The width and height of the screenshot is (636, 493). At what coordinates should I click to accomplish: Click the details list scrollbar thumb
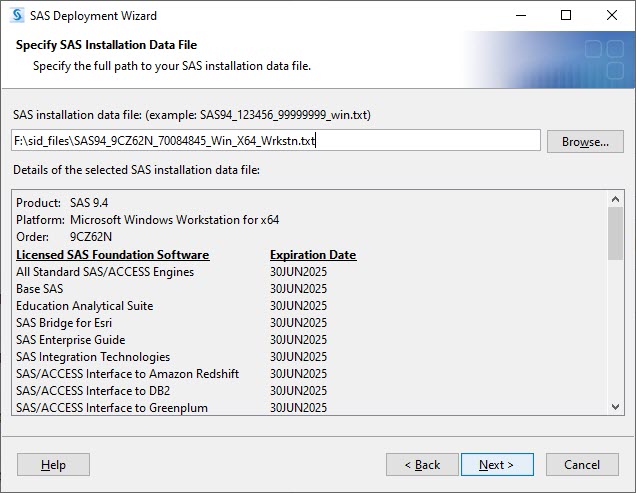pyautogui.click(x=615, y=233)
